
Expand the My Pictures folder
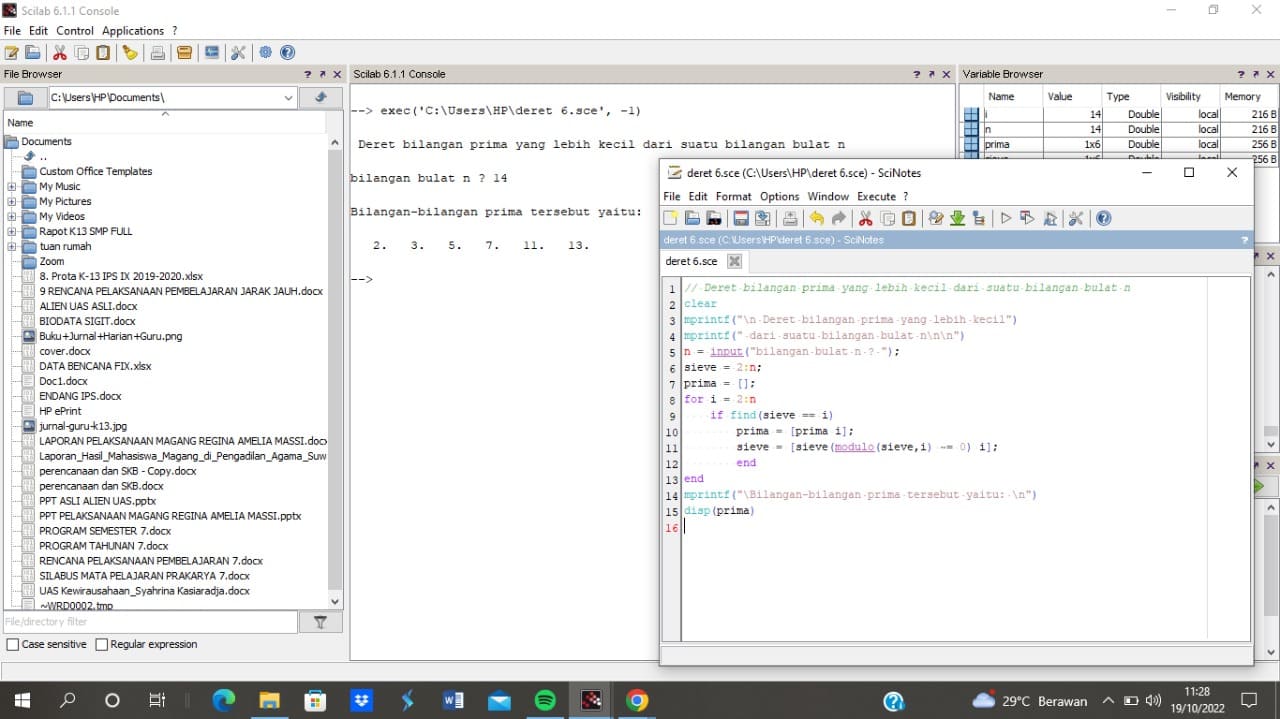pos(12,202)
